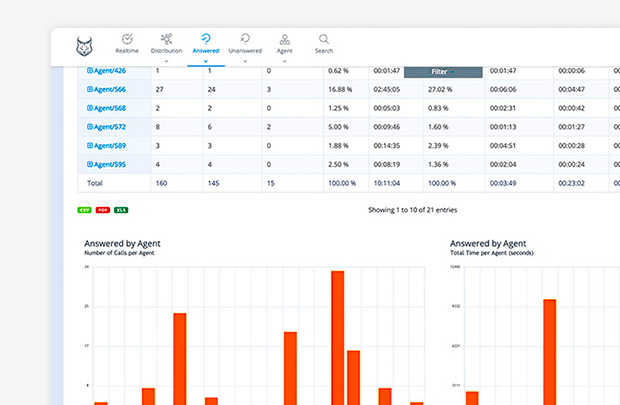Expand Agent/426 row plus icon

(90, 70)
